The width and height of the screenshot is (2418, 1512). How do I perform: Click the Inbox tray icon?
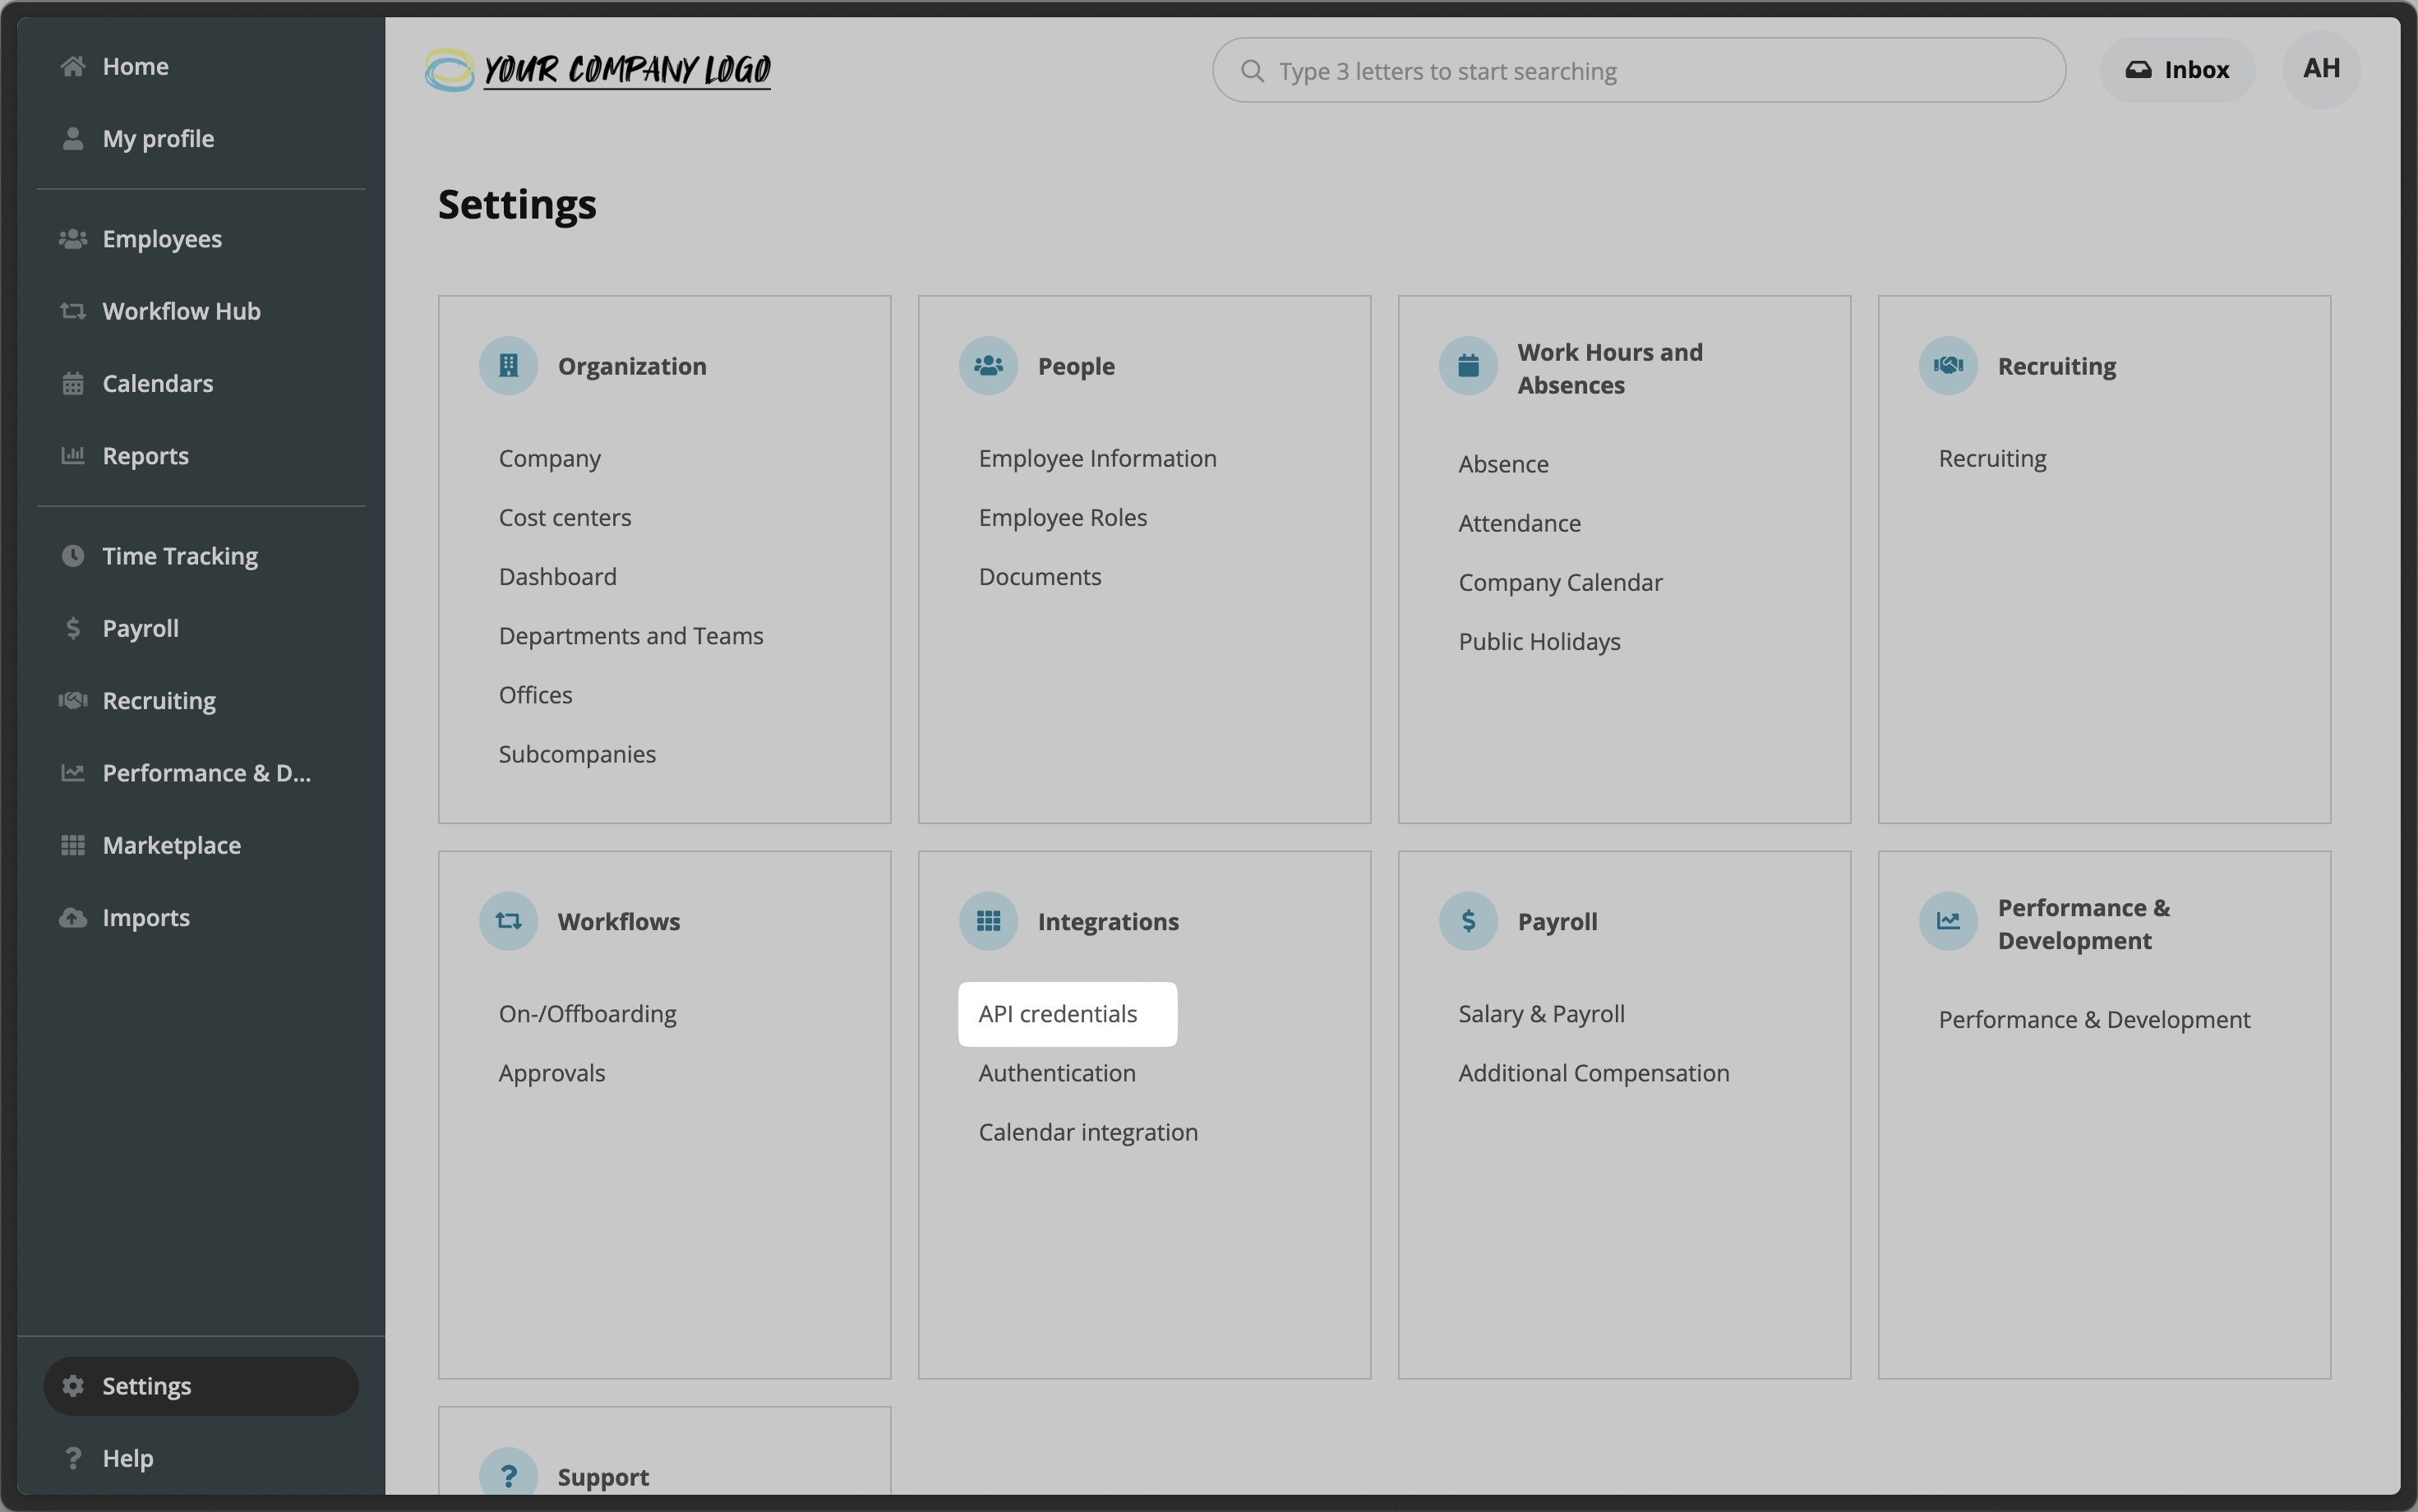[x=2138, y=70]
